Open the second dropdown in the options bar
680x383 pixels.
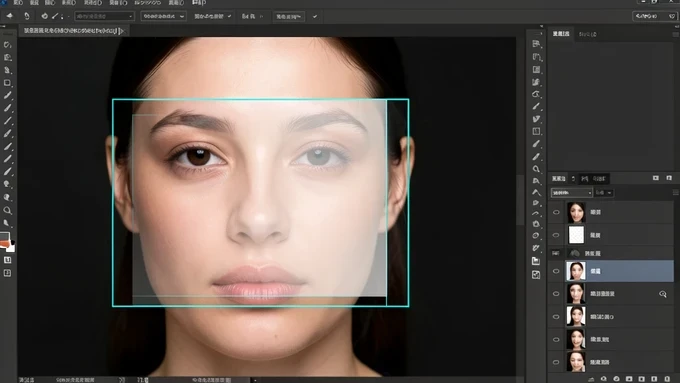[163, 16]
